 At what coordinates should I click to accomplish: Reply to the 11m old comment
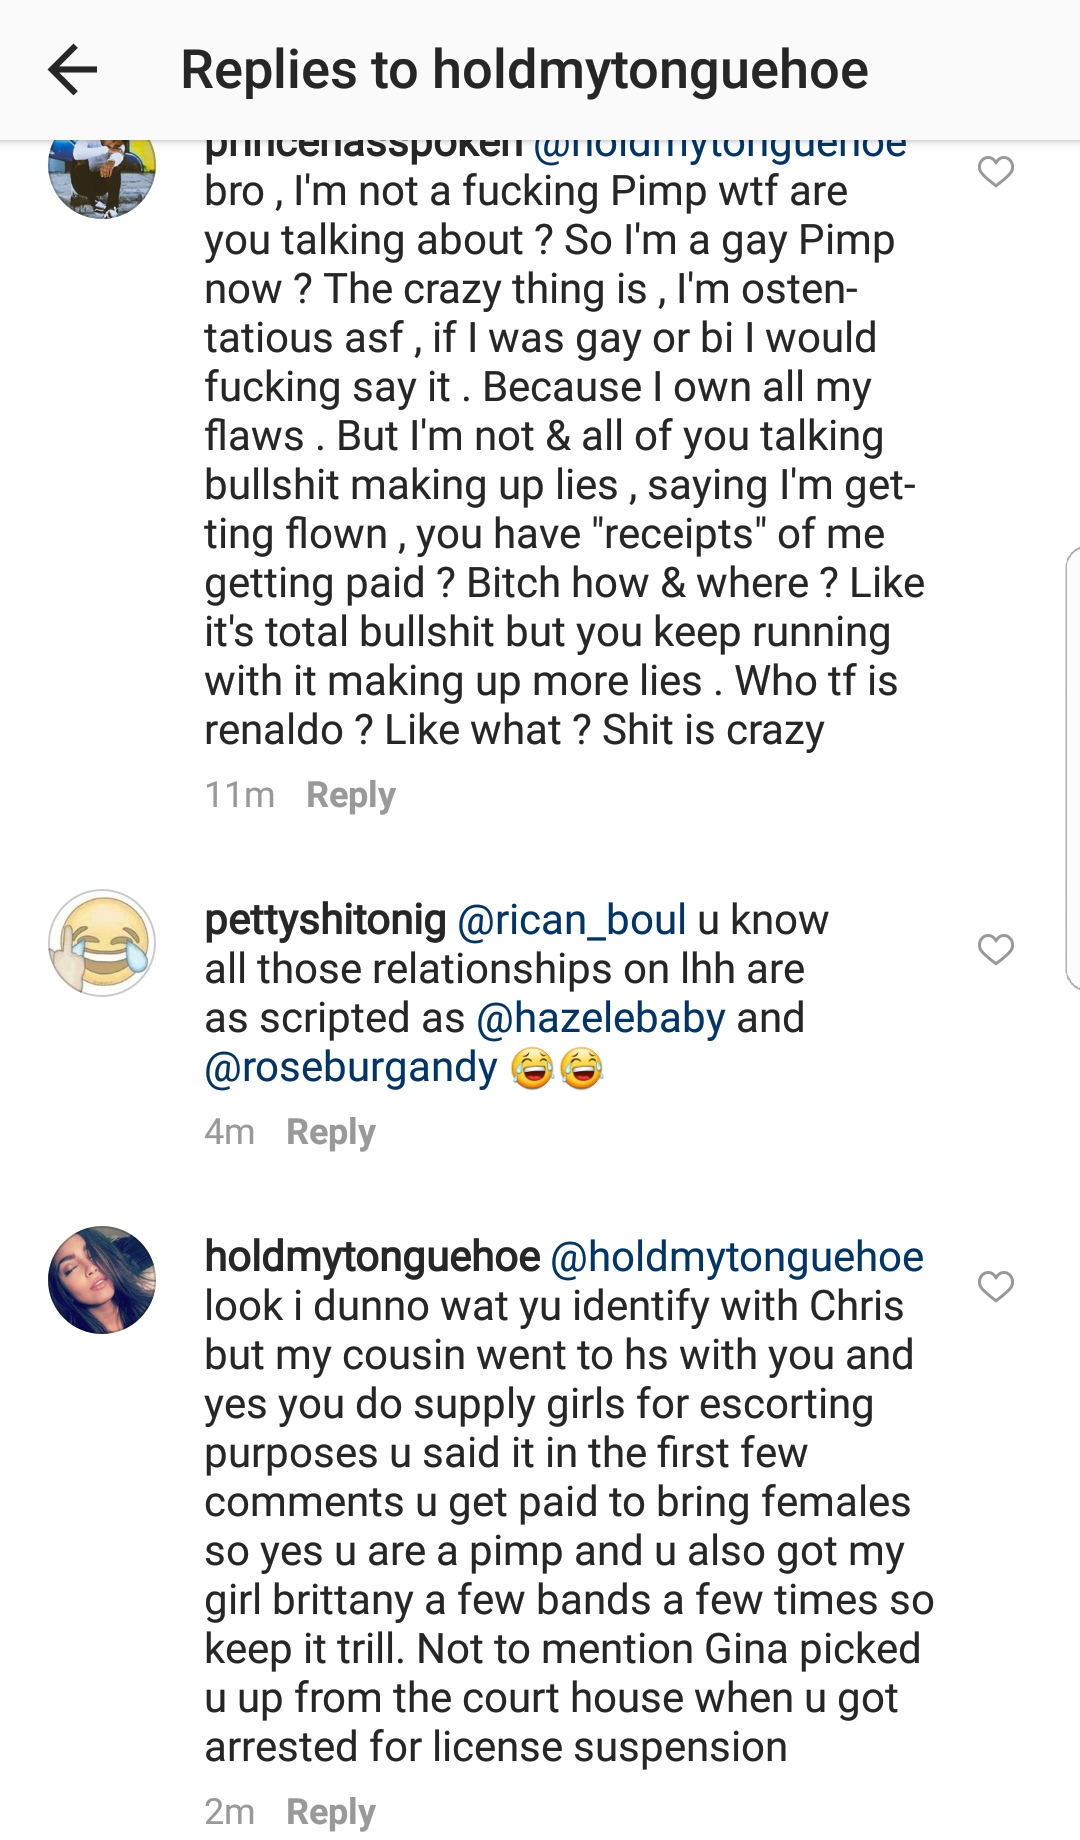click(x=350, y=795)
